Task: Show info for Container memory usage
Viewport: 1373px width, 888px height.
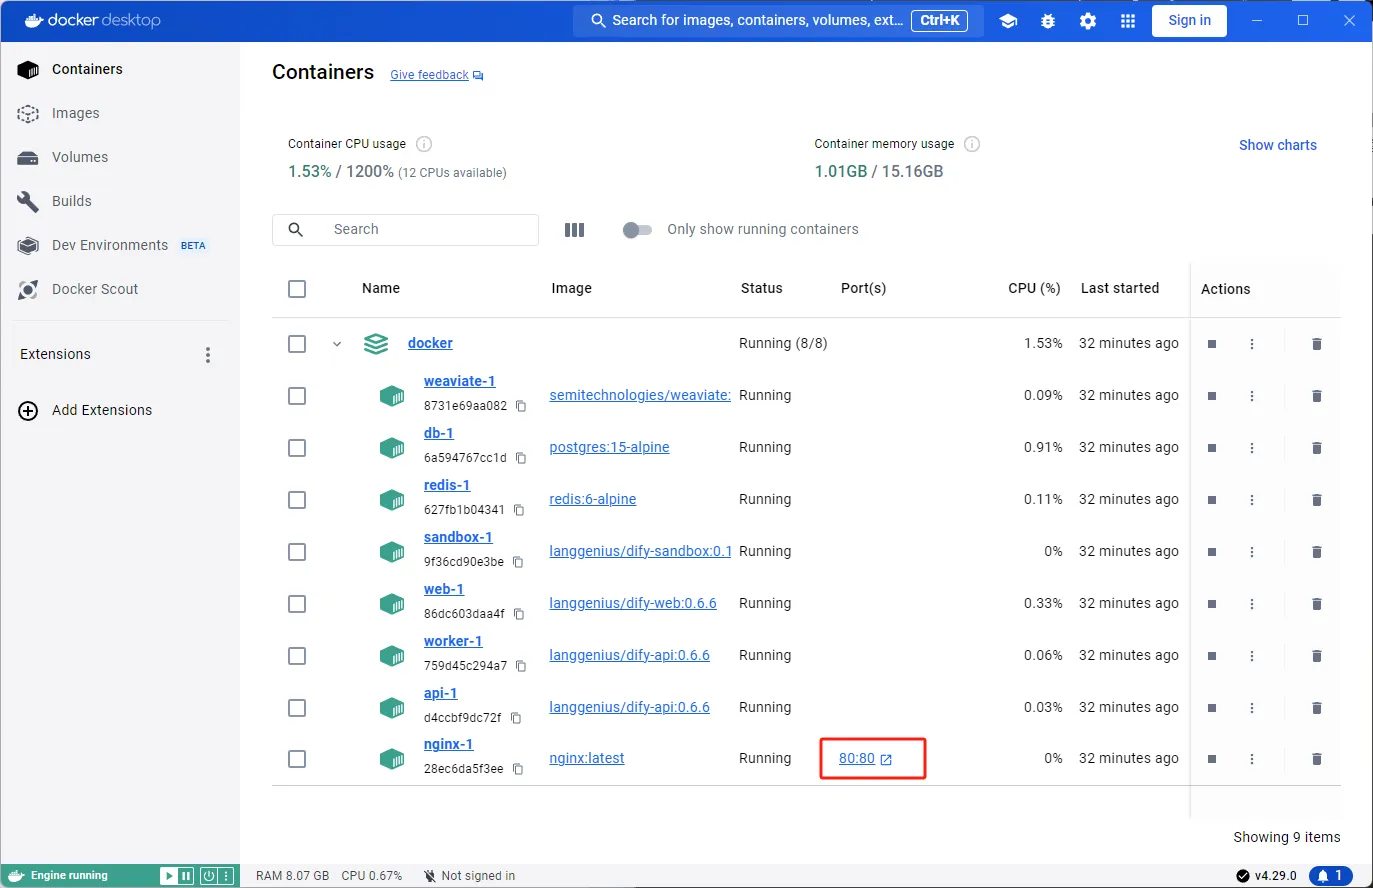Action: click(972, 144)
